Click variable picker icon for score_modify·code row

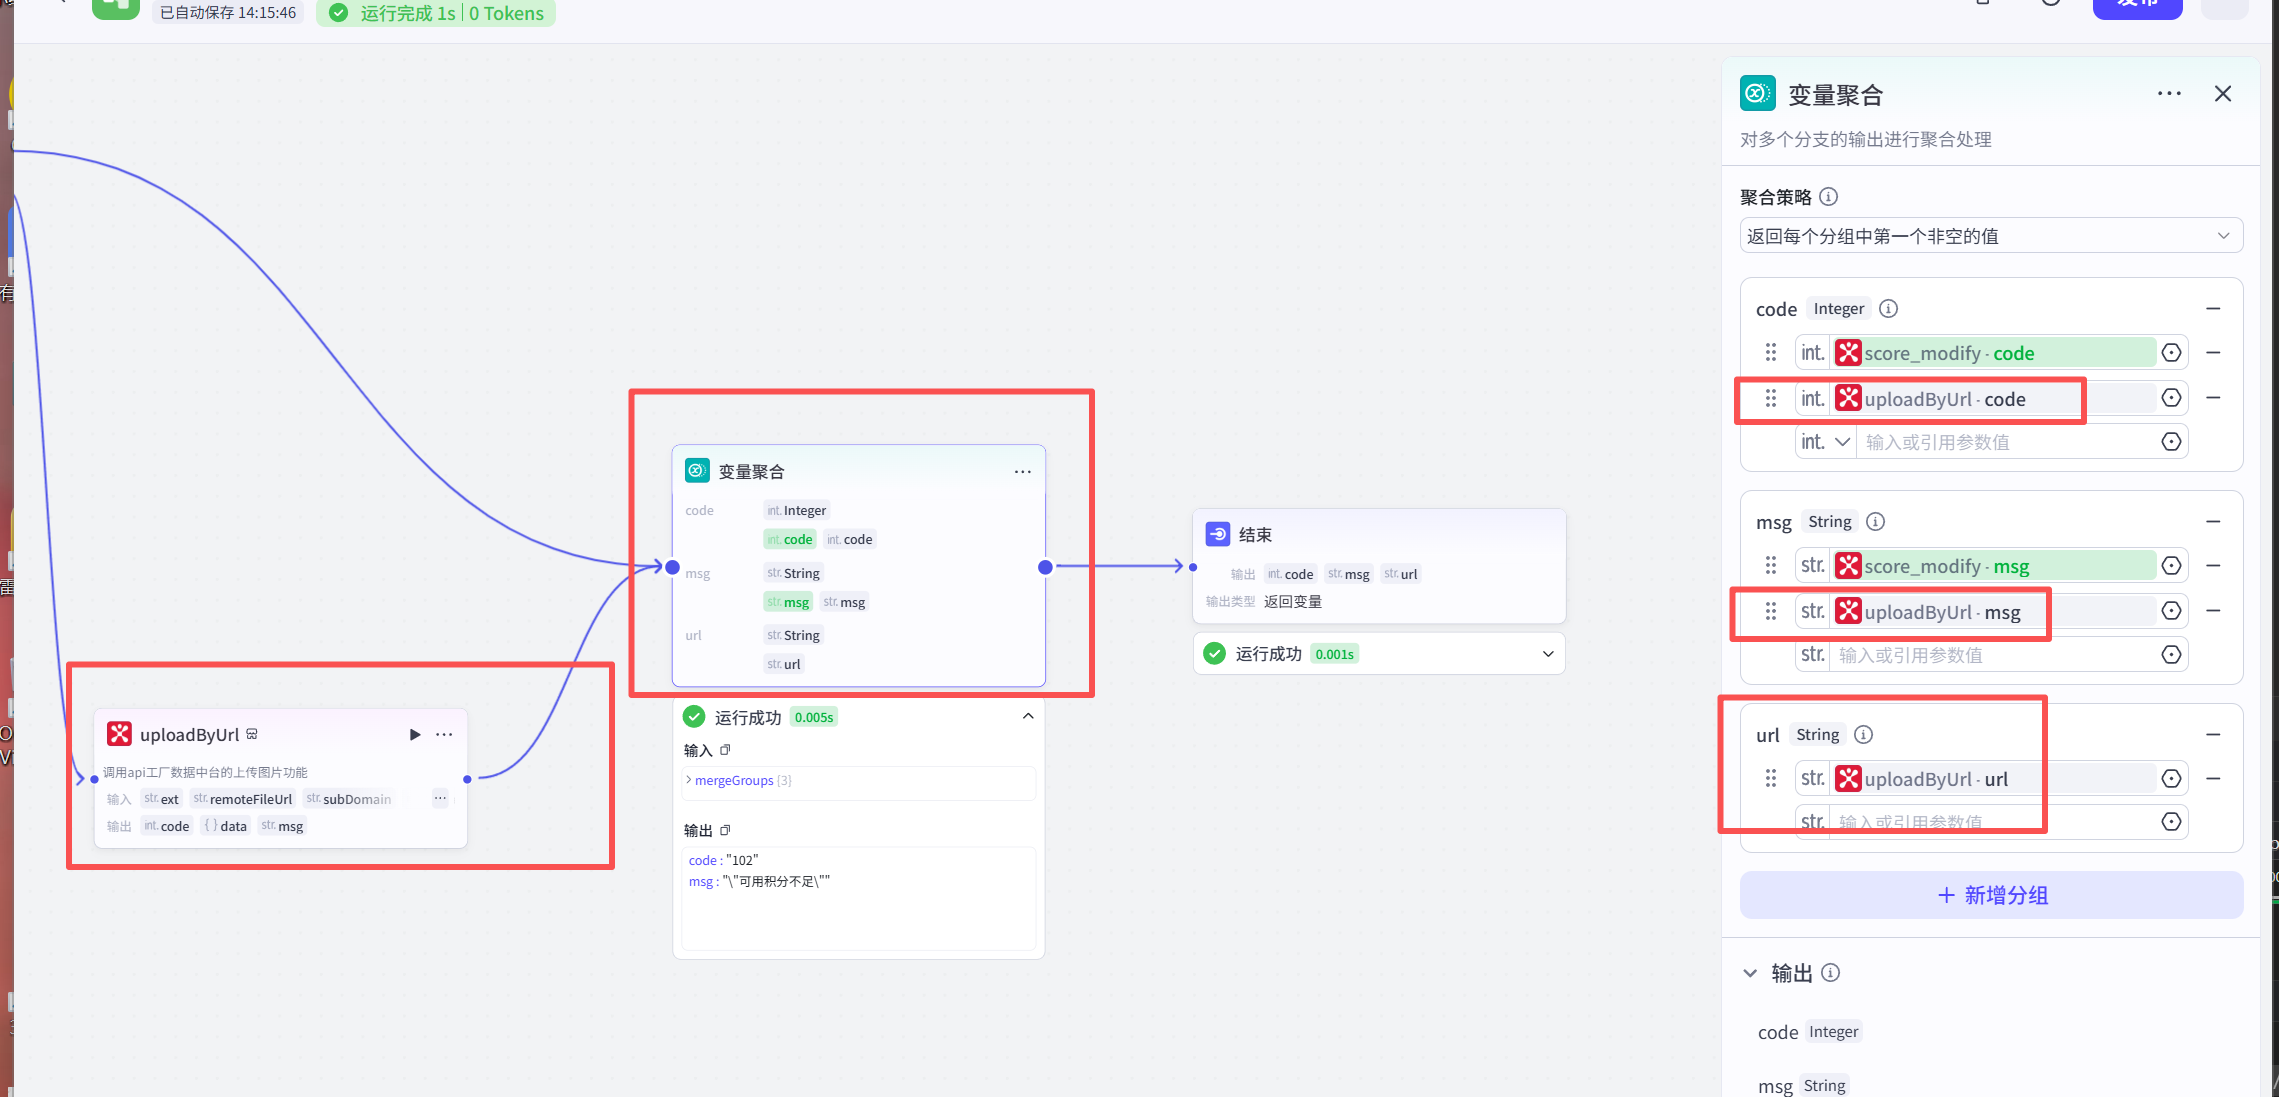(2171, 353)
